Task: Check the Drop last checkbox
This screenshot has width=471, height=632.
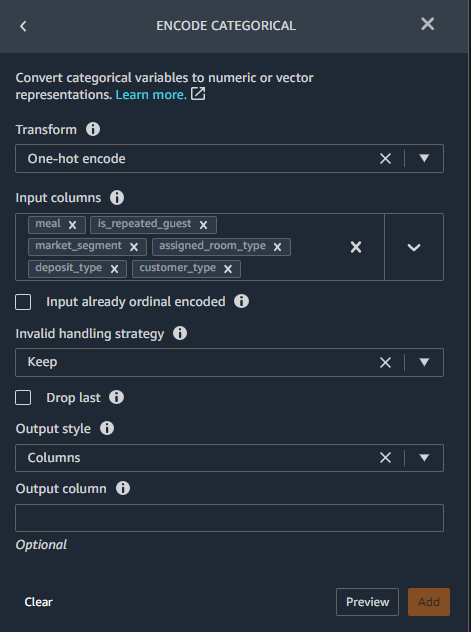Action: [x=23, y=397]
